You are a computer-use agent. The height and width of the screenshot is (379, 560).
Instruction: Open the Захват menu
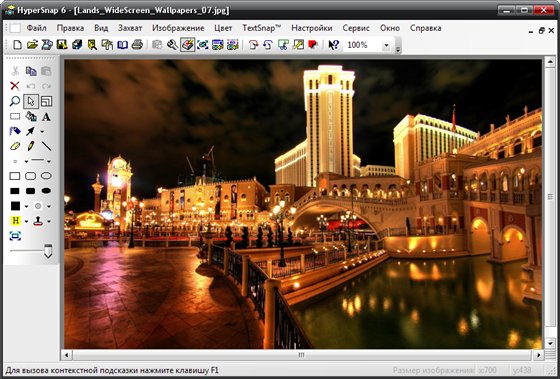[x=130, y=28]
